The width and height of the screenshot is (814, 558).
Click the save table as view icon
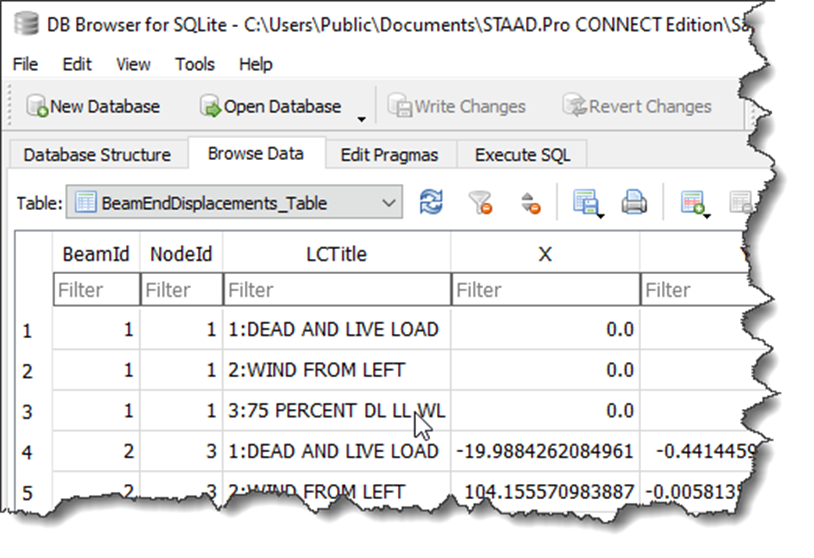[x=585, y=202]
